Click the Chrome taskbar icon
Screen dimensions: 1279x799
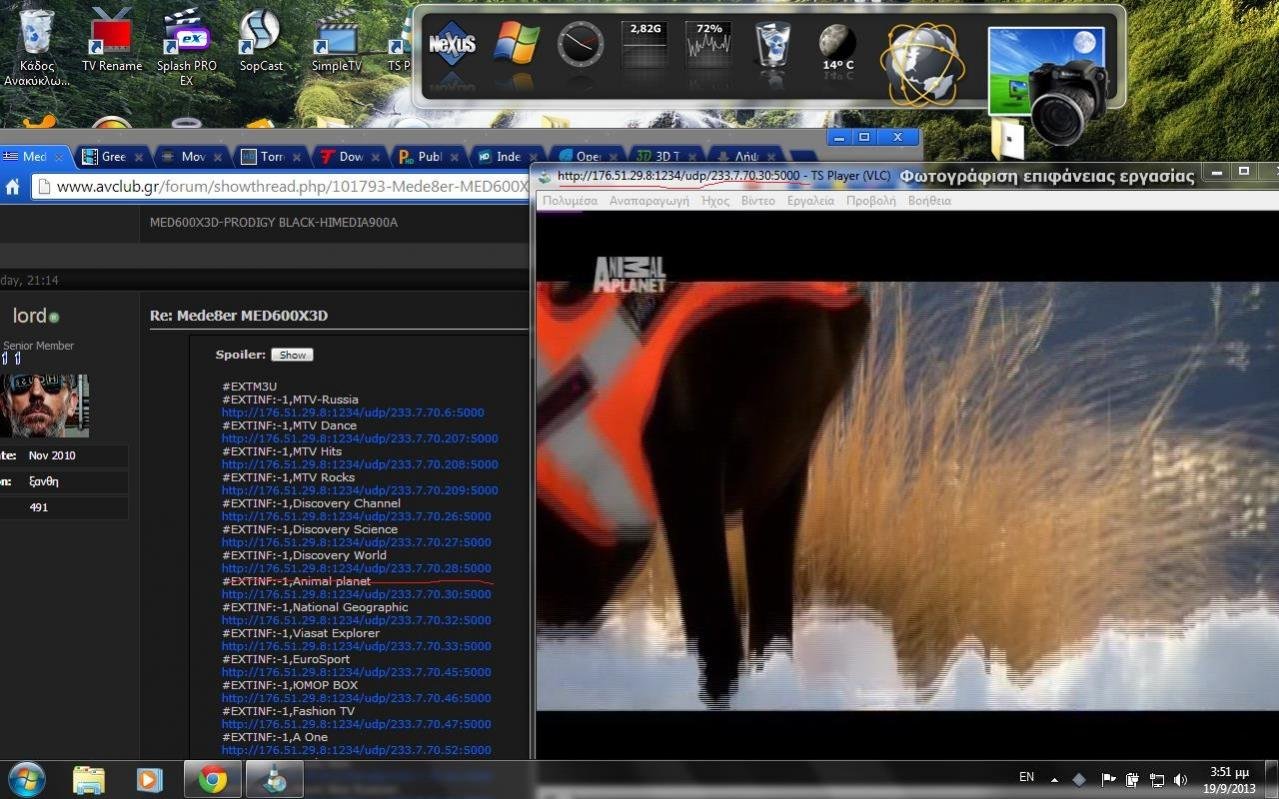tap(212, 779)
